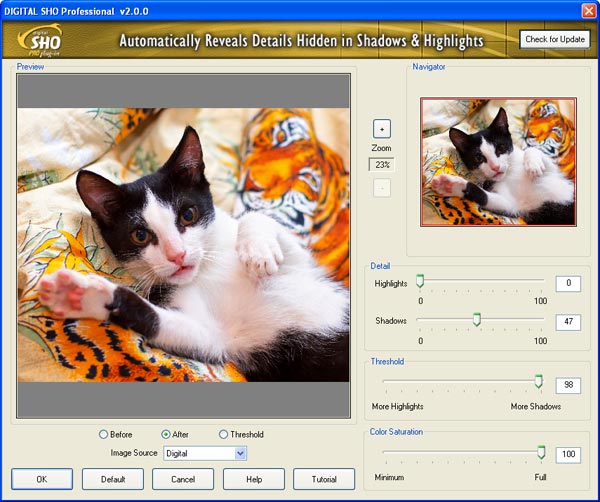Close the Digital SHO Professional window
600x502 pixels.
pos(588,10)
